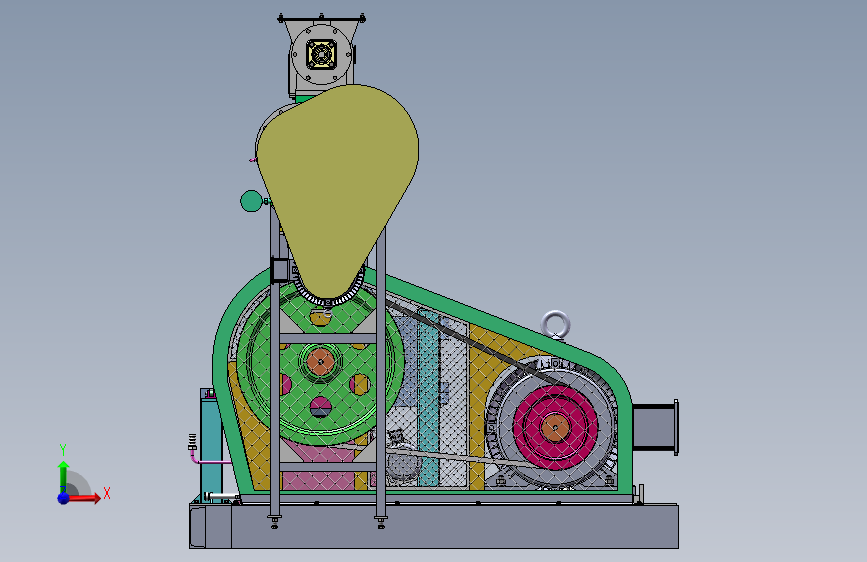The image size is (867, 562).
Task: Click the red X axis arrow
Action: pos(84,498)
